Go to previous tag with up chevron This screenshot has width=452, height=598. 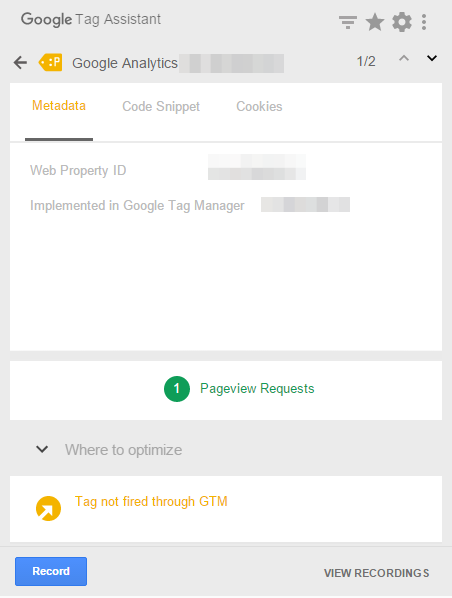(404, 58)
